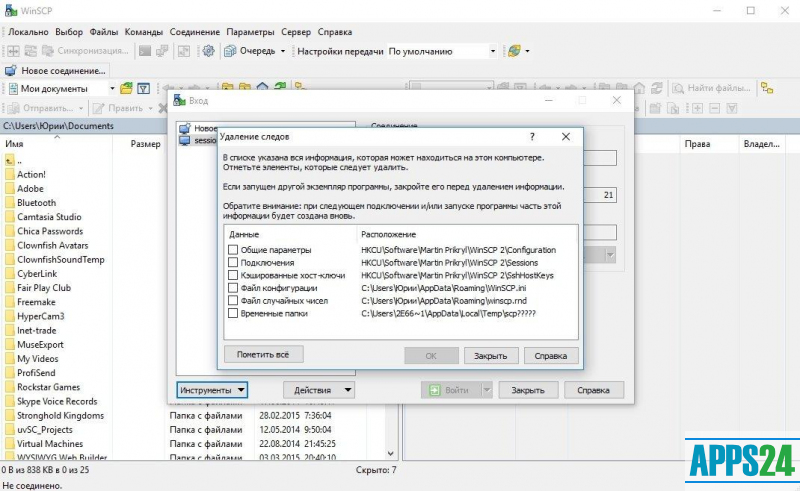Open the dropdown arrow beside the globe icon
Screen dimensions: 800x491
click(x=528, y=51)
